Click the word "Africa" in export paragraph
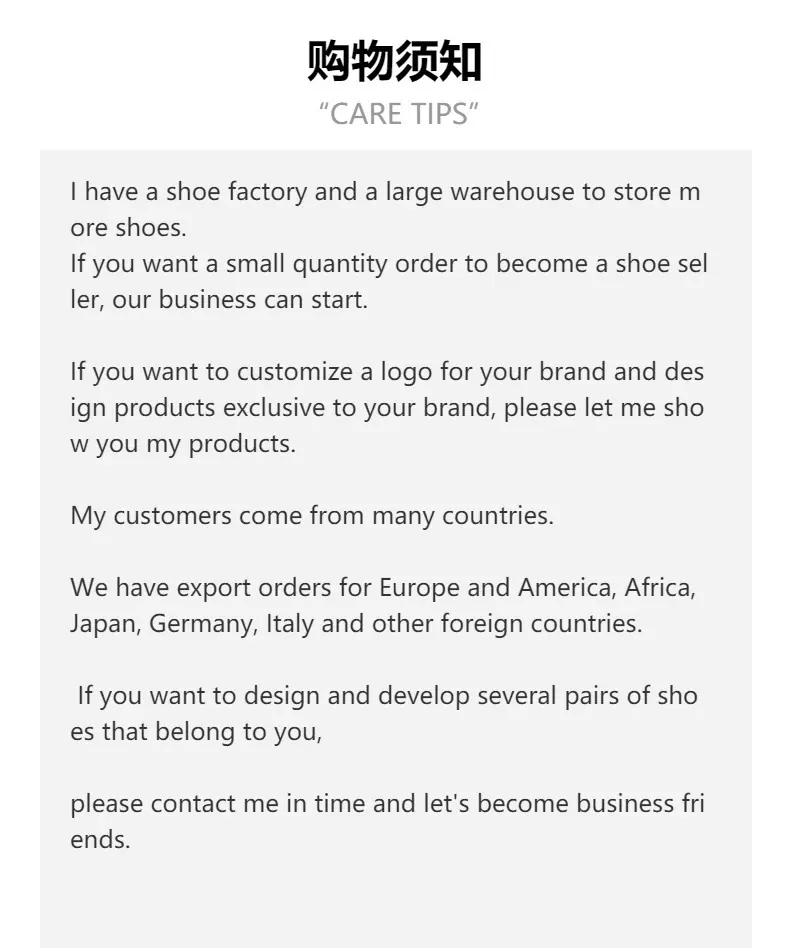Image resolution: width=790 pixels, height=948 pixels. point(660,588)
